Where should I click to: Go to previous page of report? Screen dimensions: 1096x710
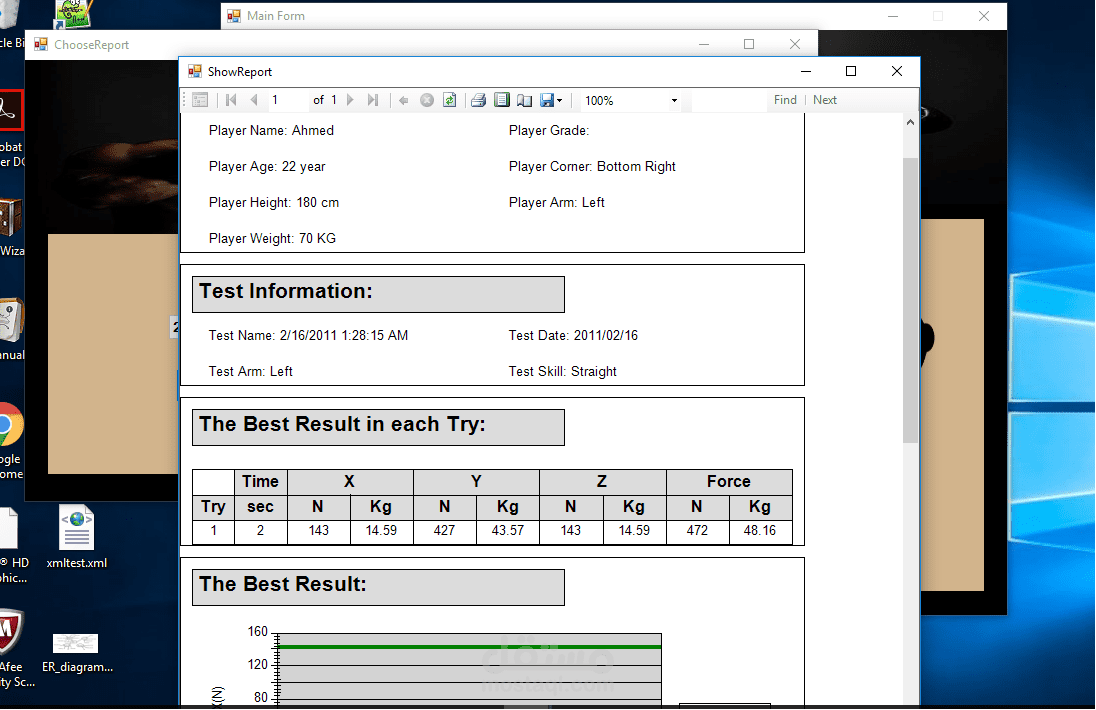(254, 100)
